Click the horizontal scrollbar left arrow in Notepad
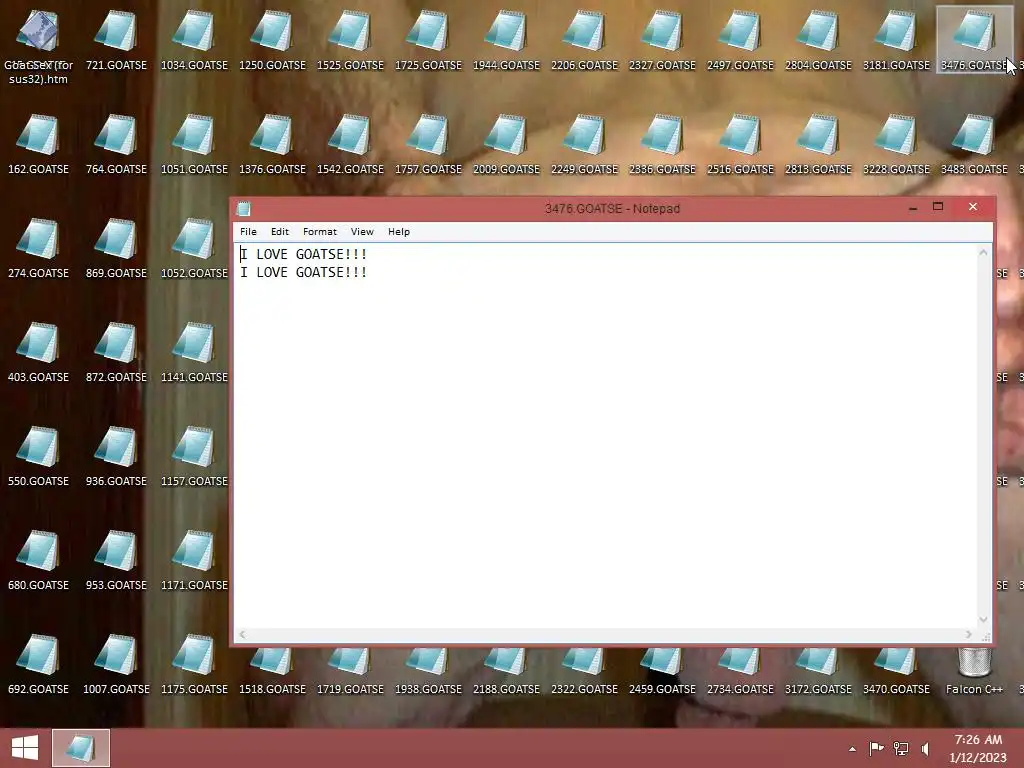The image size is (1024, 768). (242, 634)
